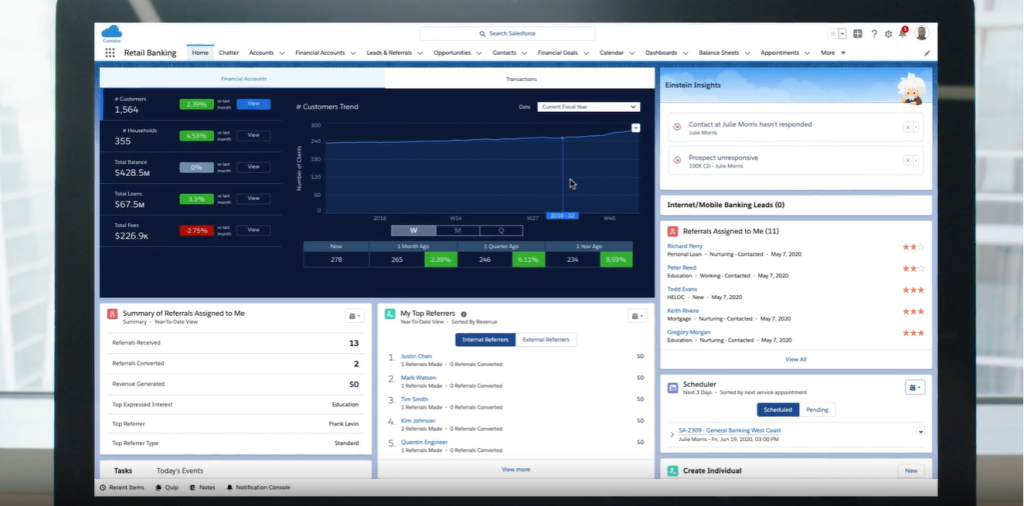Open the Notification Console

[259, 488]
